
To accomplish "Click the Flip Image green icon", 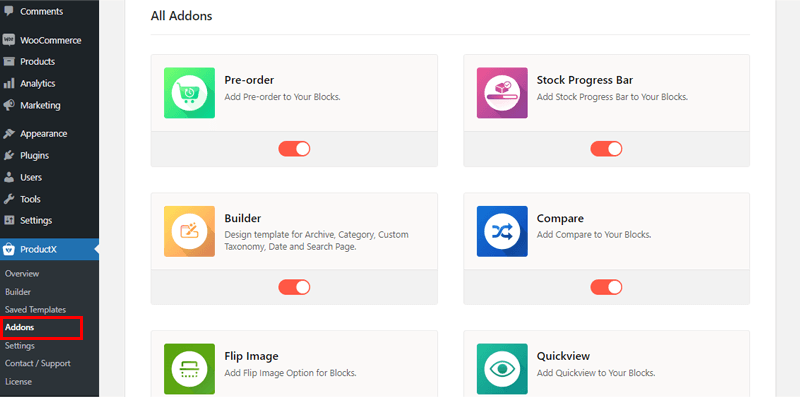I will click(189, 369).
